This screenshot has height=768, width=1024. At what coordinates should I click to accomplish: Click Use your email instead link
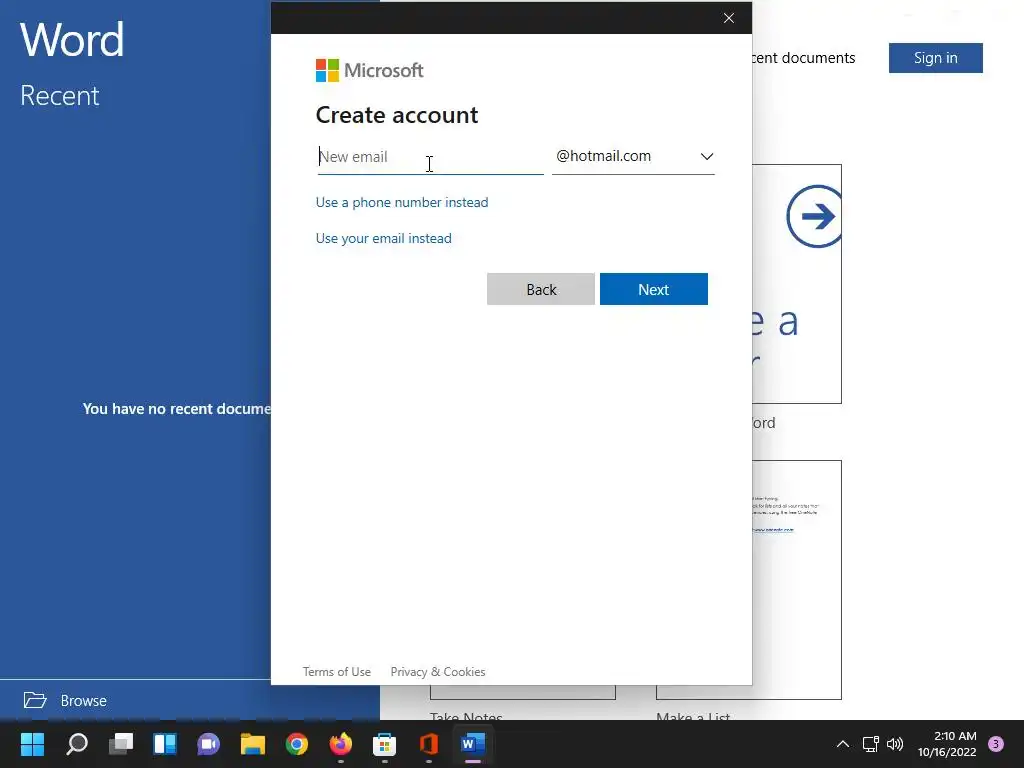(383, 238)
